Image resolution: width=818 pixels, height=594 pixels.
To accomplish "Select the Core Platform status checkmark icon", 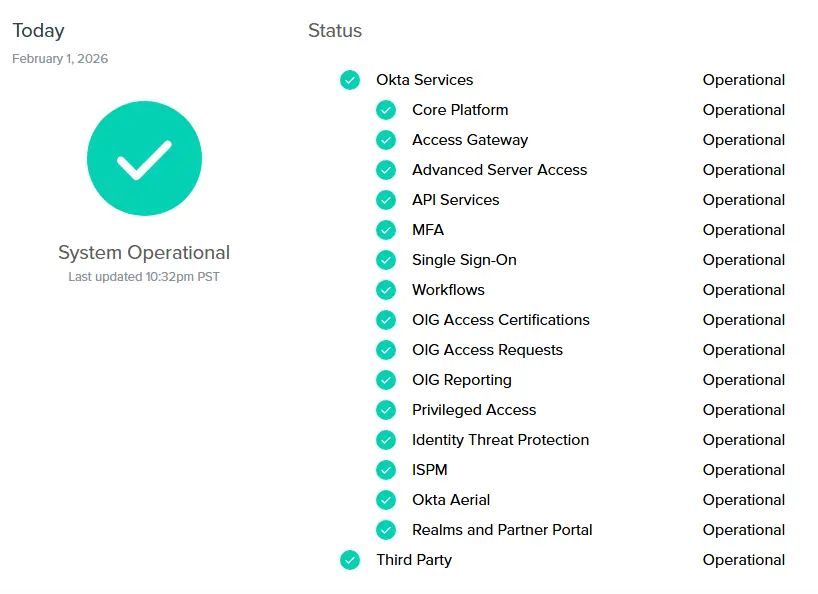I will 386,110.
